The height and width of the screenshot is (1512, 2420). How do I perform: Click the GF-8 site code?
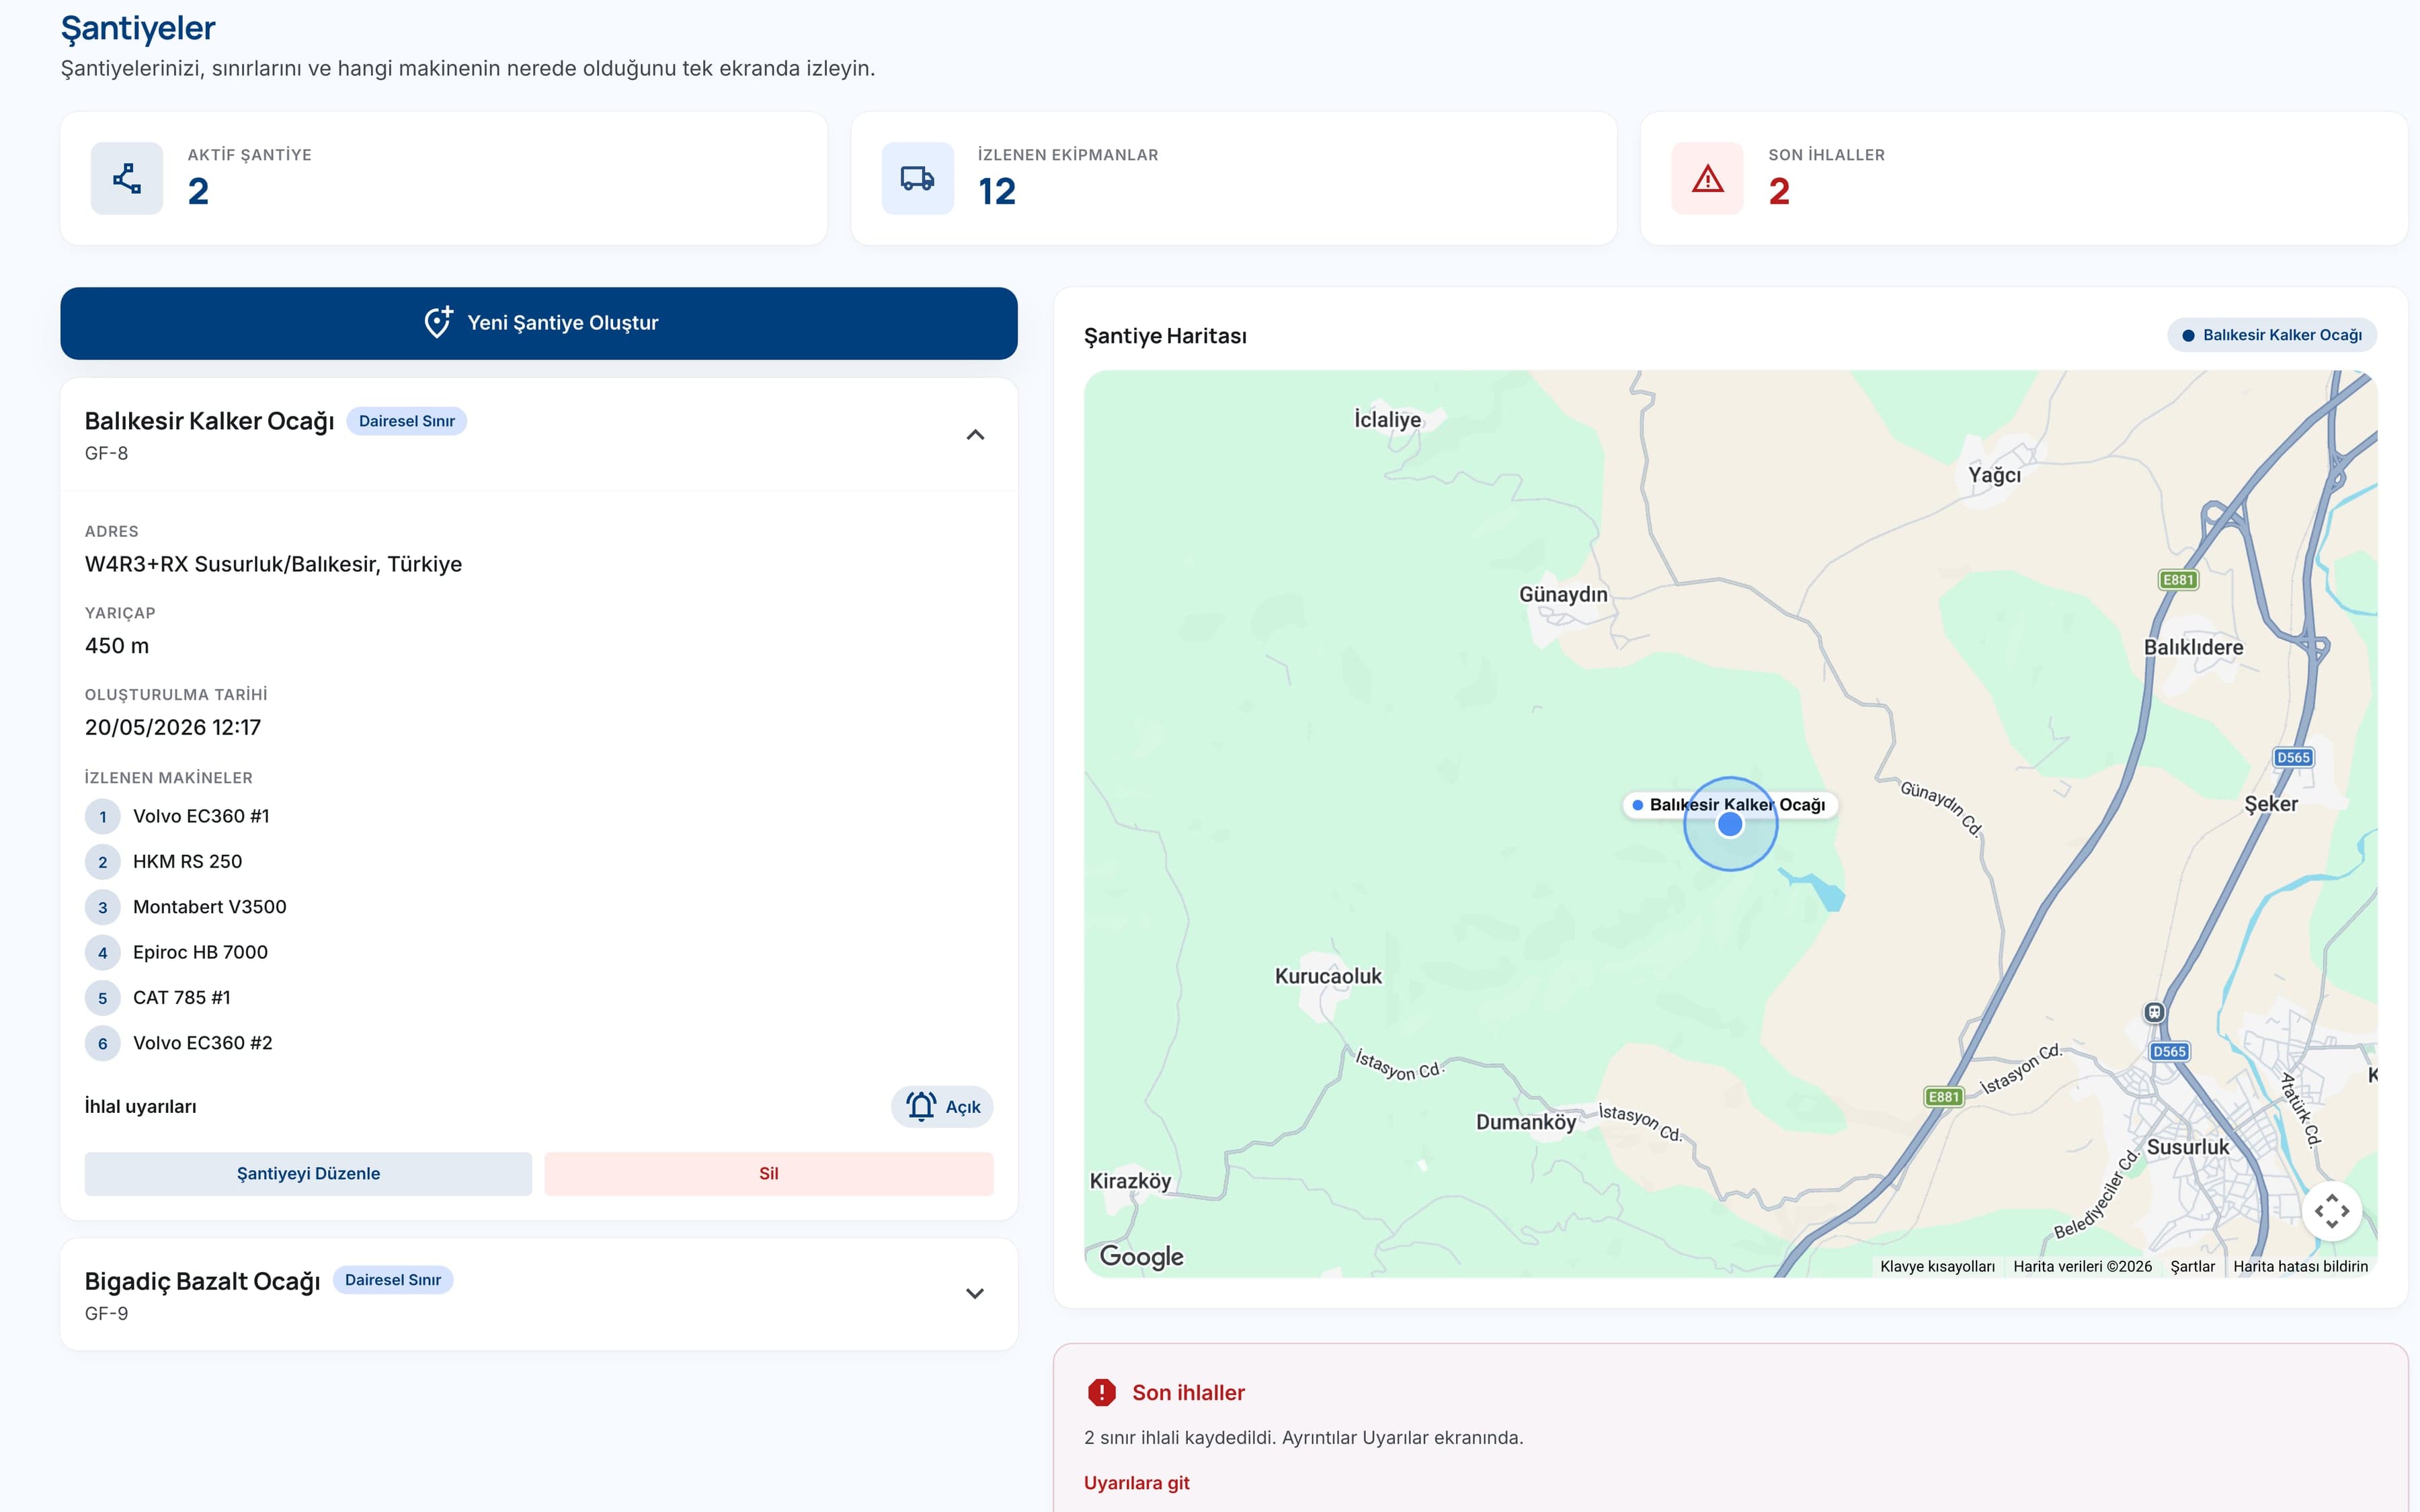tap(106, 453)
